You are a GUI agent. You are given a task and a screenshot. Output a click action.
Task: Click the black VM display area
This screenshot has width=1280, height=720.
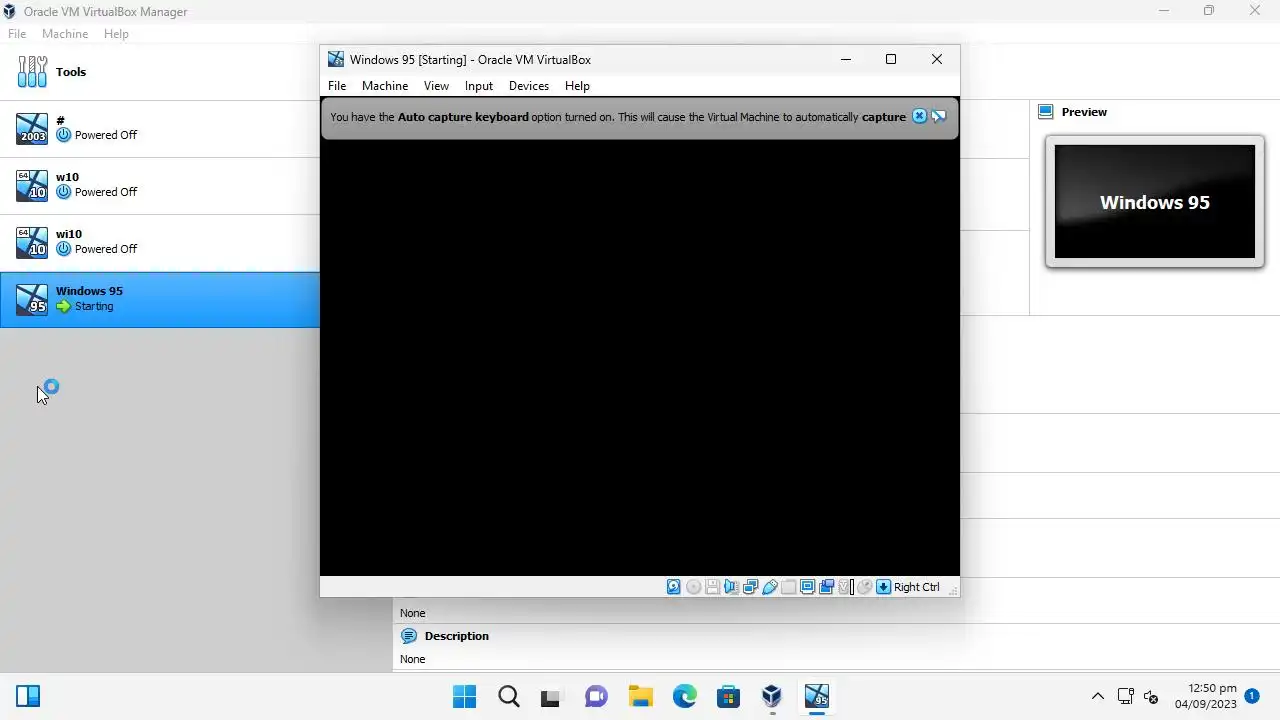point(640,357)
